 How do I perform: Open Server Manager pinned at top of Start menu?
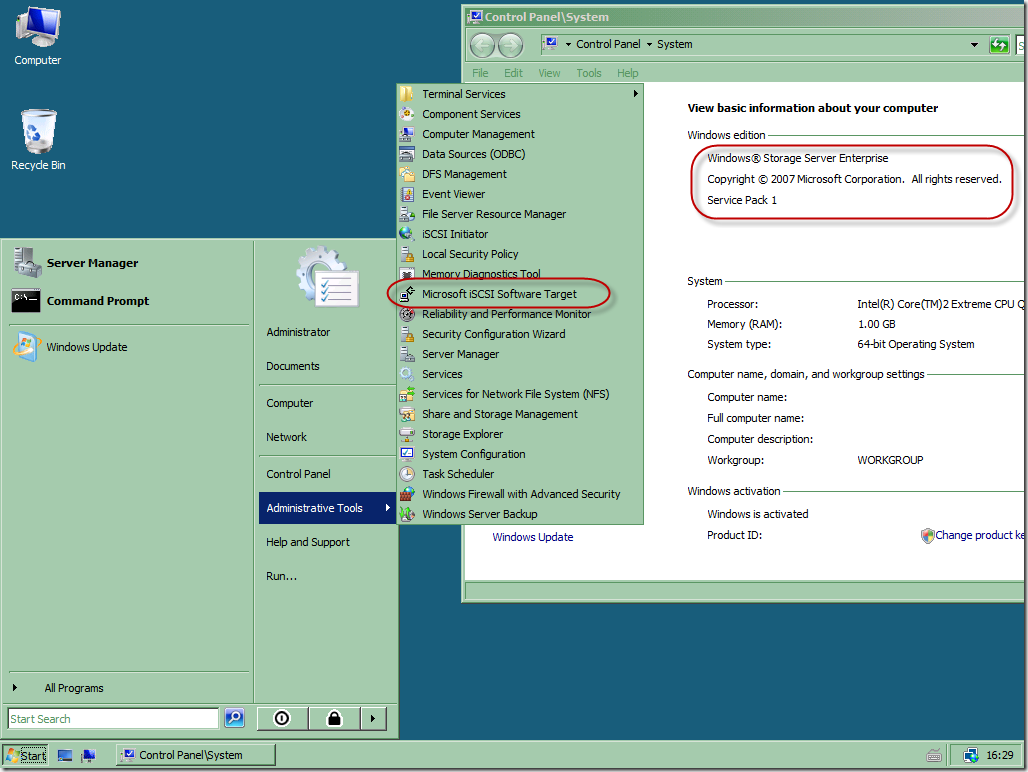92,263
